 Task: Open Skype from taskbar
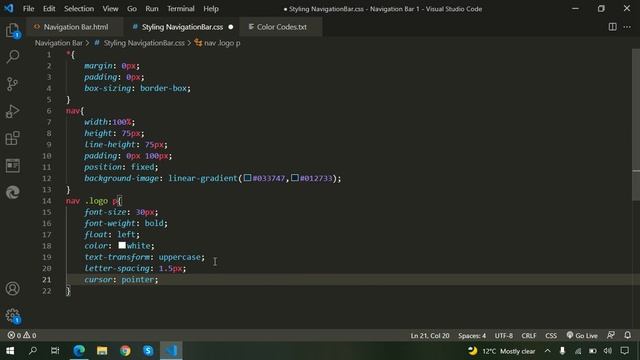(x=148, y=351)
